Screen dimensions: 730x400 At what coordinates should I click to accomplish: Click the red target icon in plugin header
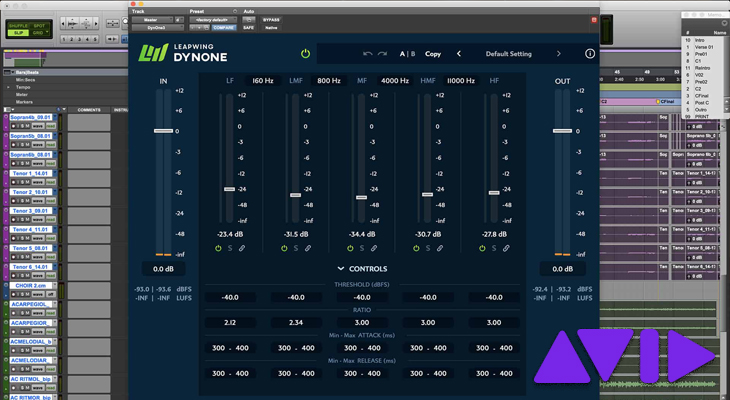[x=594, y=20]
